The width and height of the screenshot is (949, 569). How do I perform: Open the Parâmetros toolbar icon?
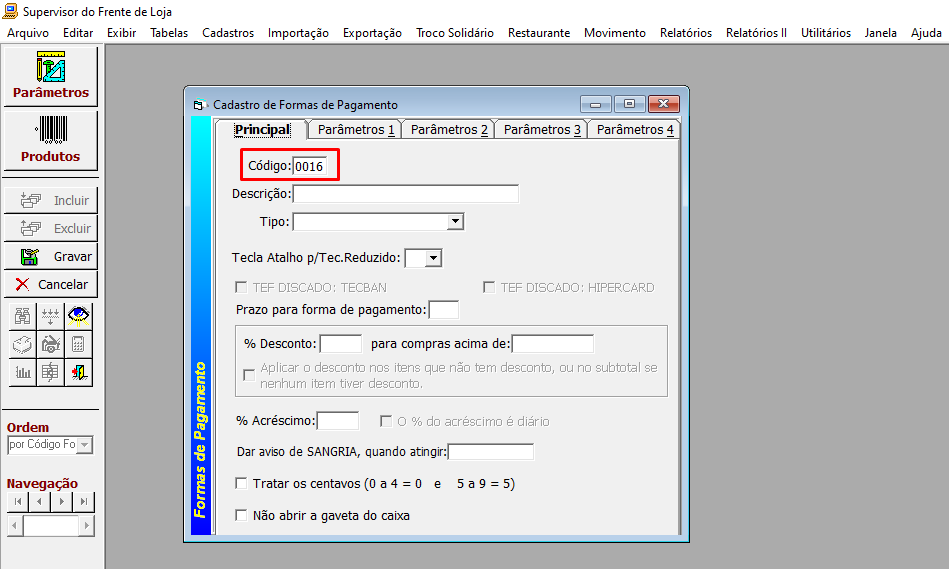click(x=51, y=76)
